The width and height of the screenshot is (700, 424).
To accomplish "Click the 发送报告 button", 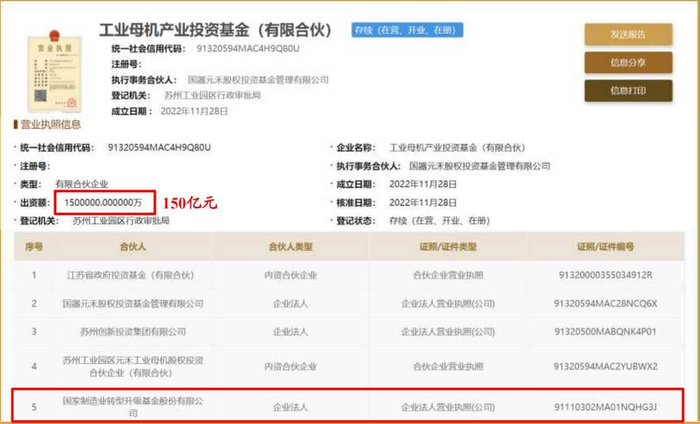I will [x=628, y=35].
